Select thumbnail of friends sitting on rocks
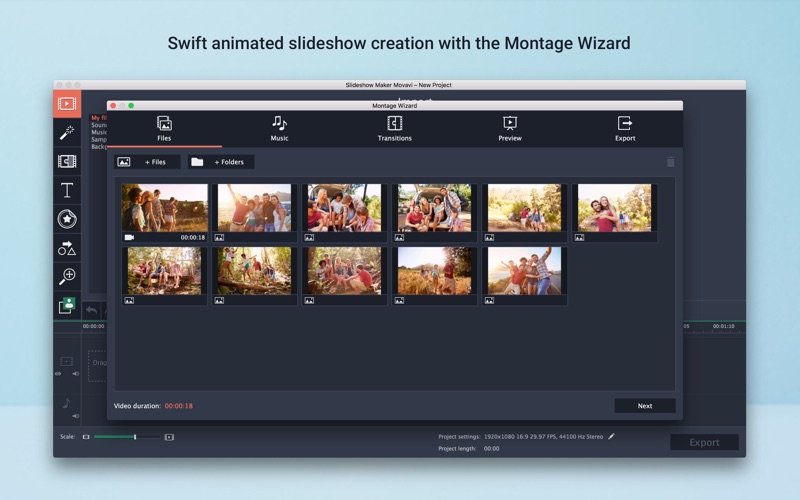The height and width of the screenshot is (500, 800). 344,276
